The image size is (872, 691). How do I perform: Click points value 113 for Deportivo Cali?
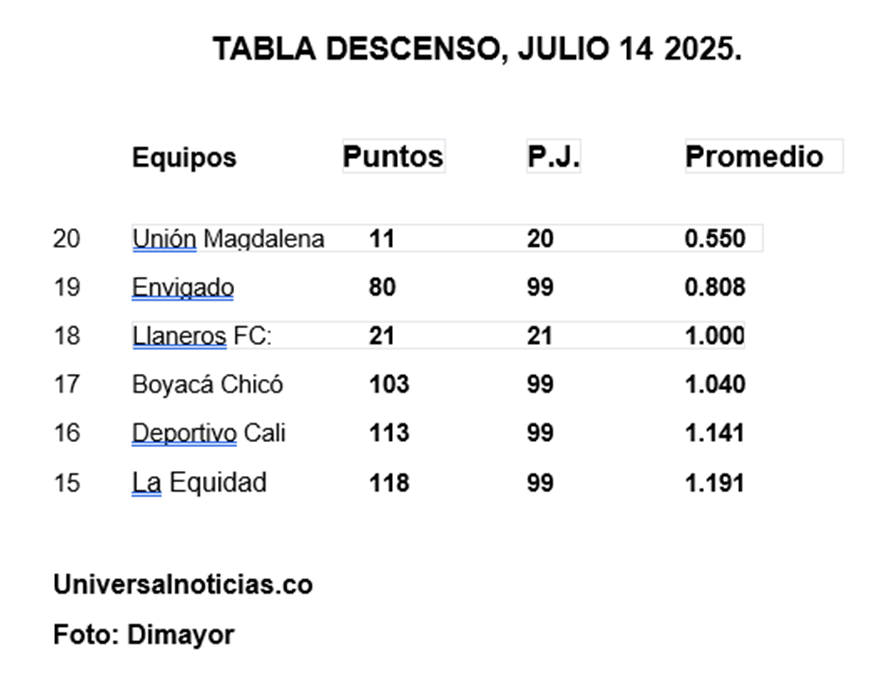click(389, 433)
